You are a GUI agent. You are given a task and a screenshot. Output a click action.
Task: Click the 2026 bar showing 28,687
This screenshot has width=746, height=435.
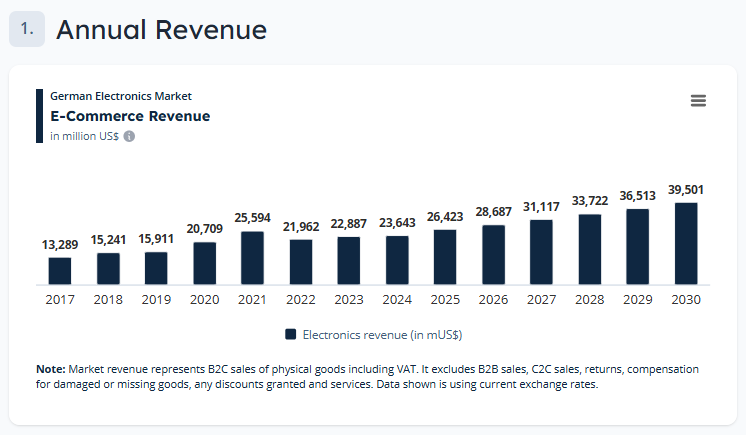point(493,255)
